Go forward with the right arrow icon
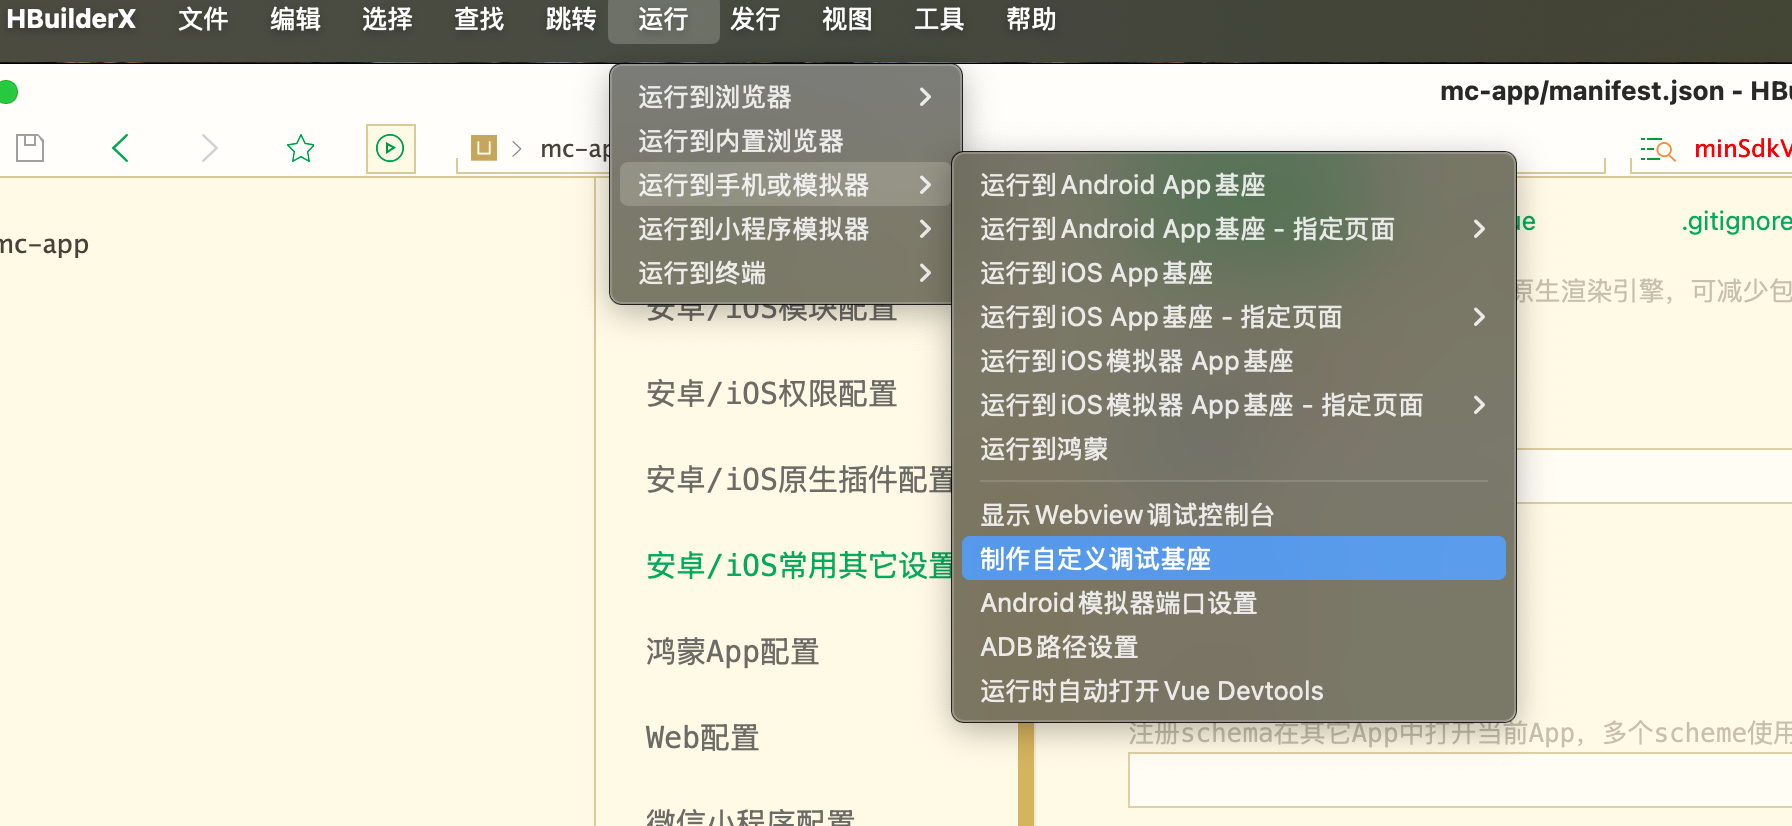Viewport: 1792px width, 826px height. [x=209, y=148]
